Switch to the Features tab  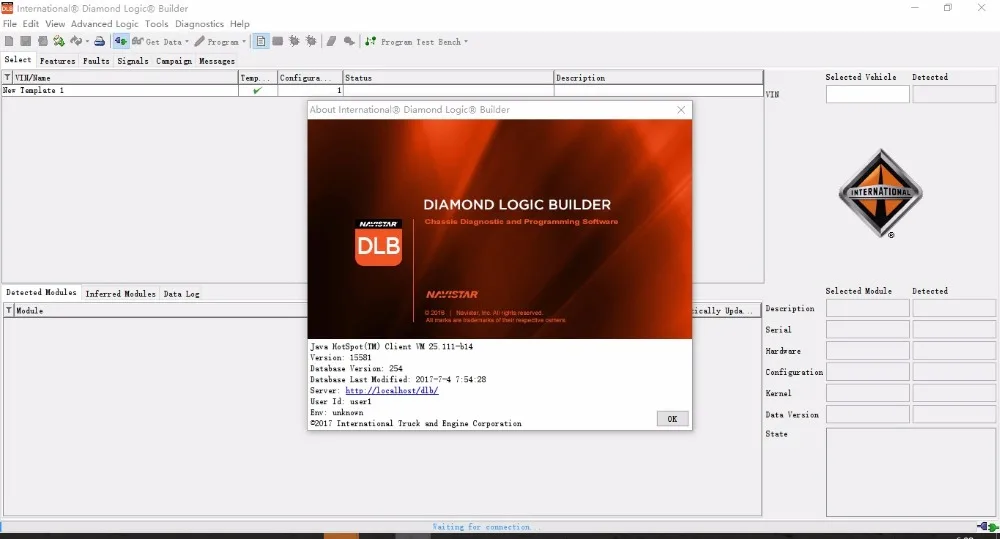click(x=57, y=61)
